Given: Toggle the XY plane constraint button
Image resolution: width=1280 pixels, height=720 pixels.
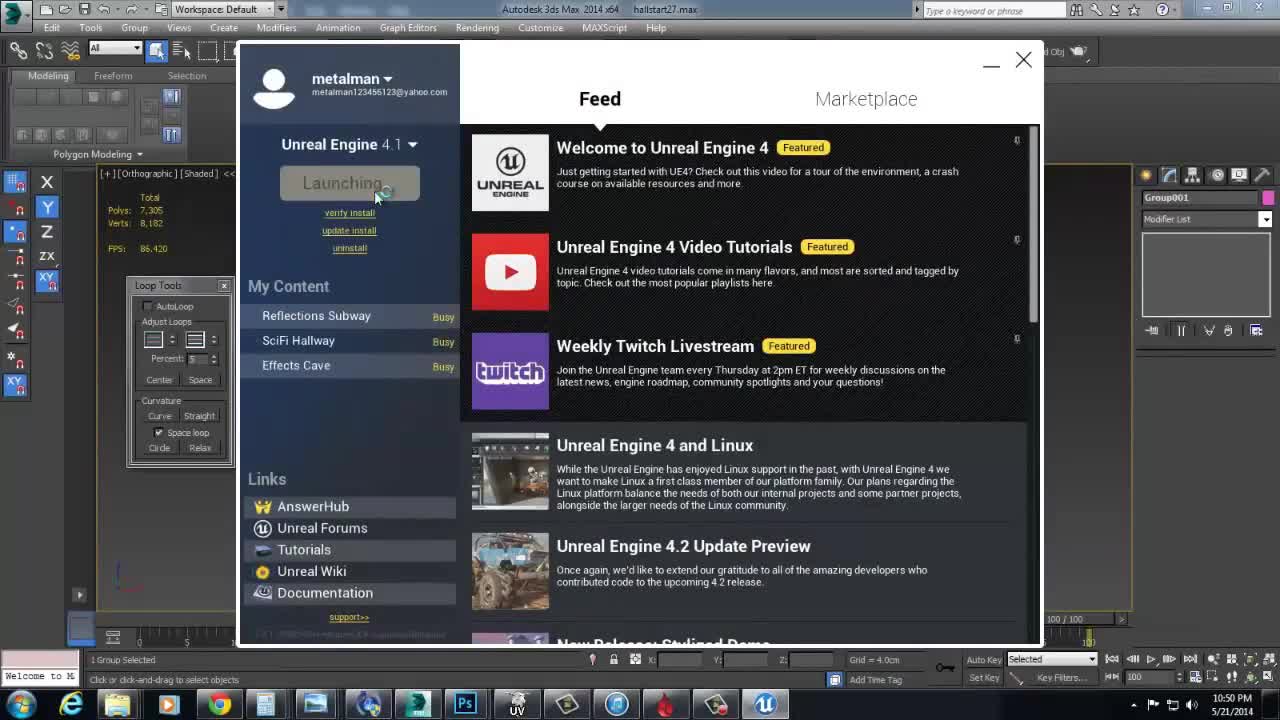Looking at the screenshot, I should [x=47, y=281].
